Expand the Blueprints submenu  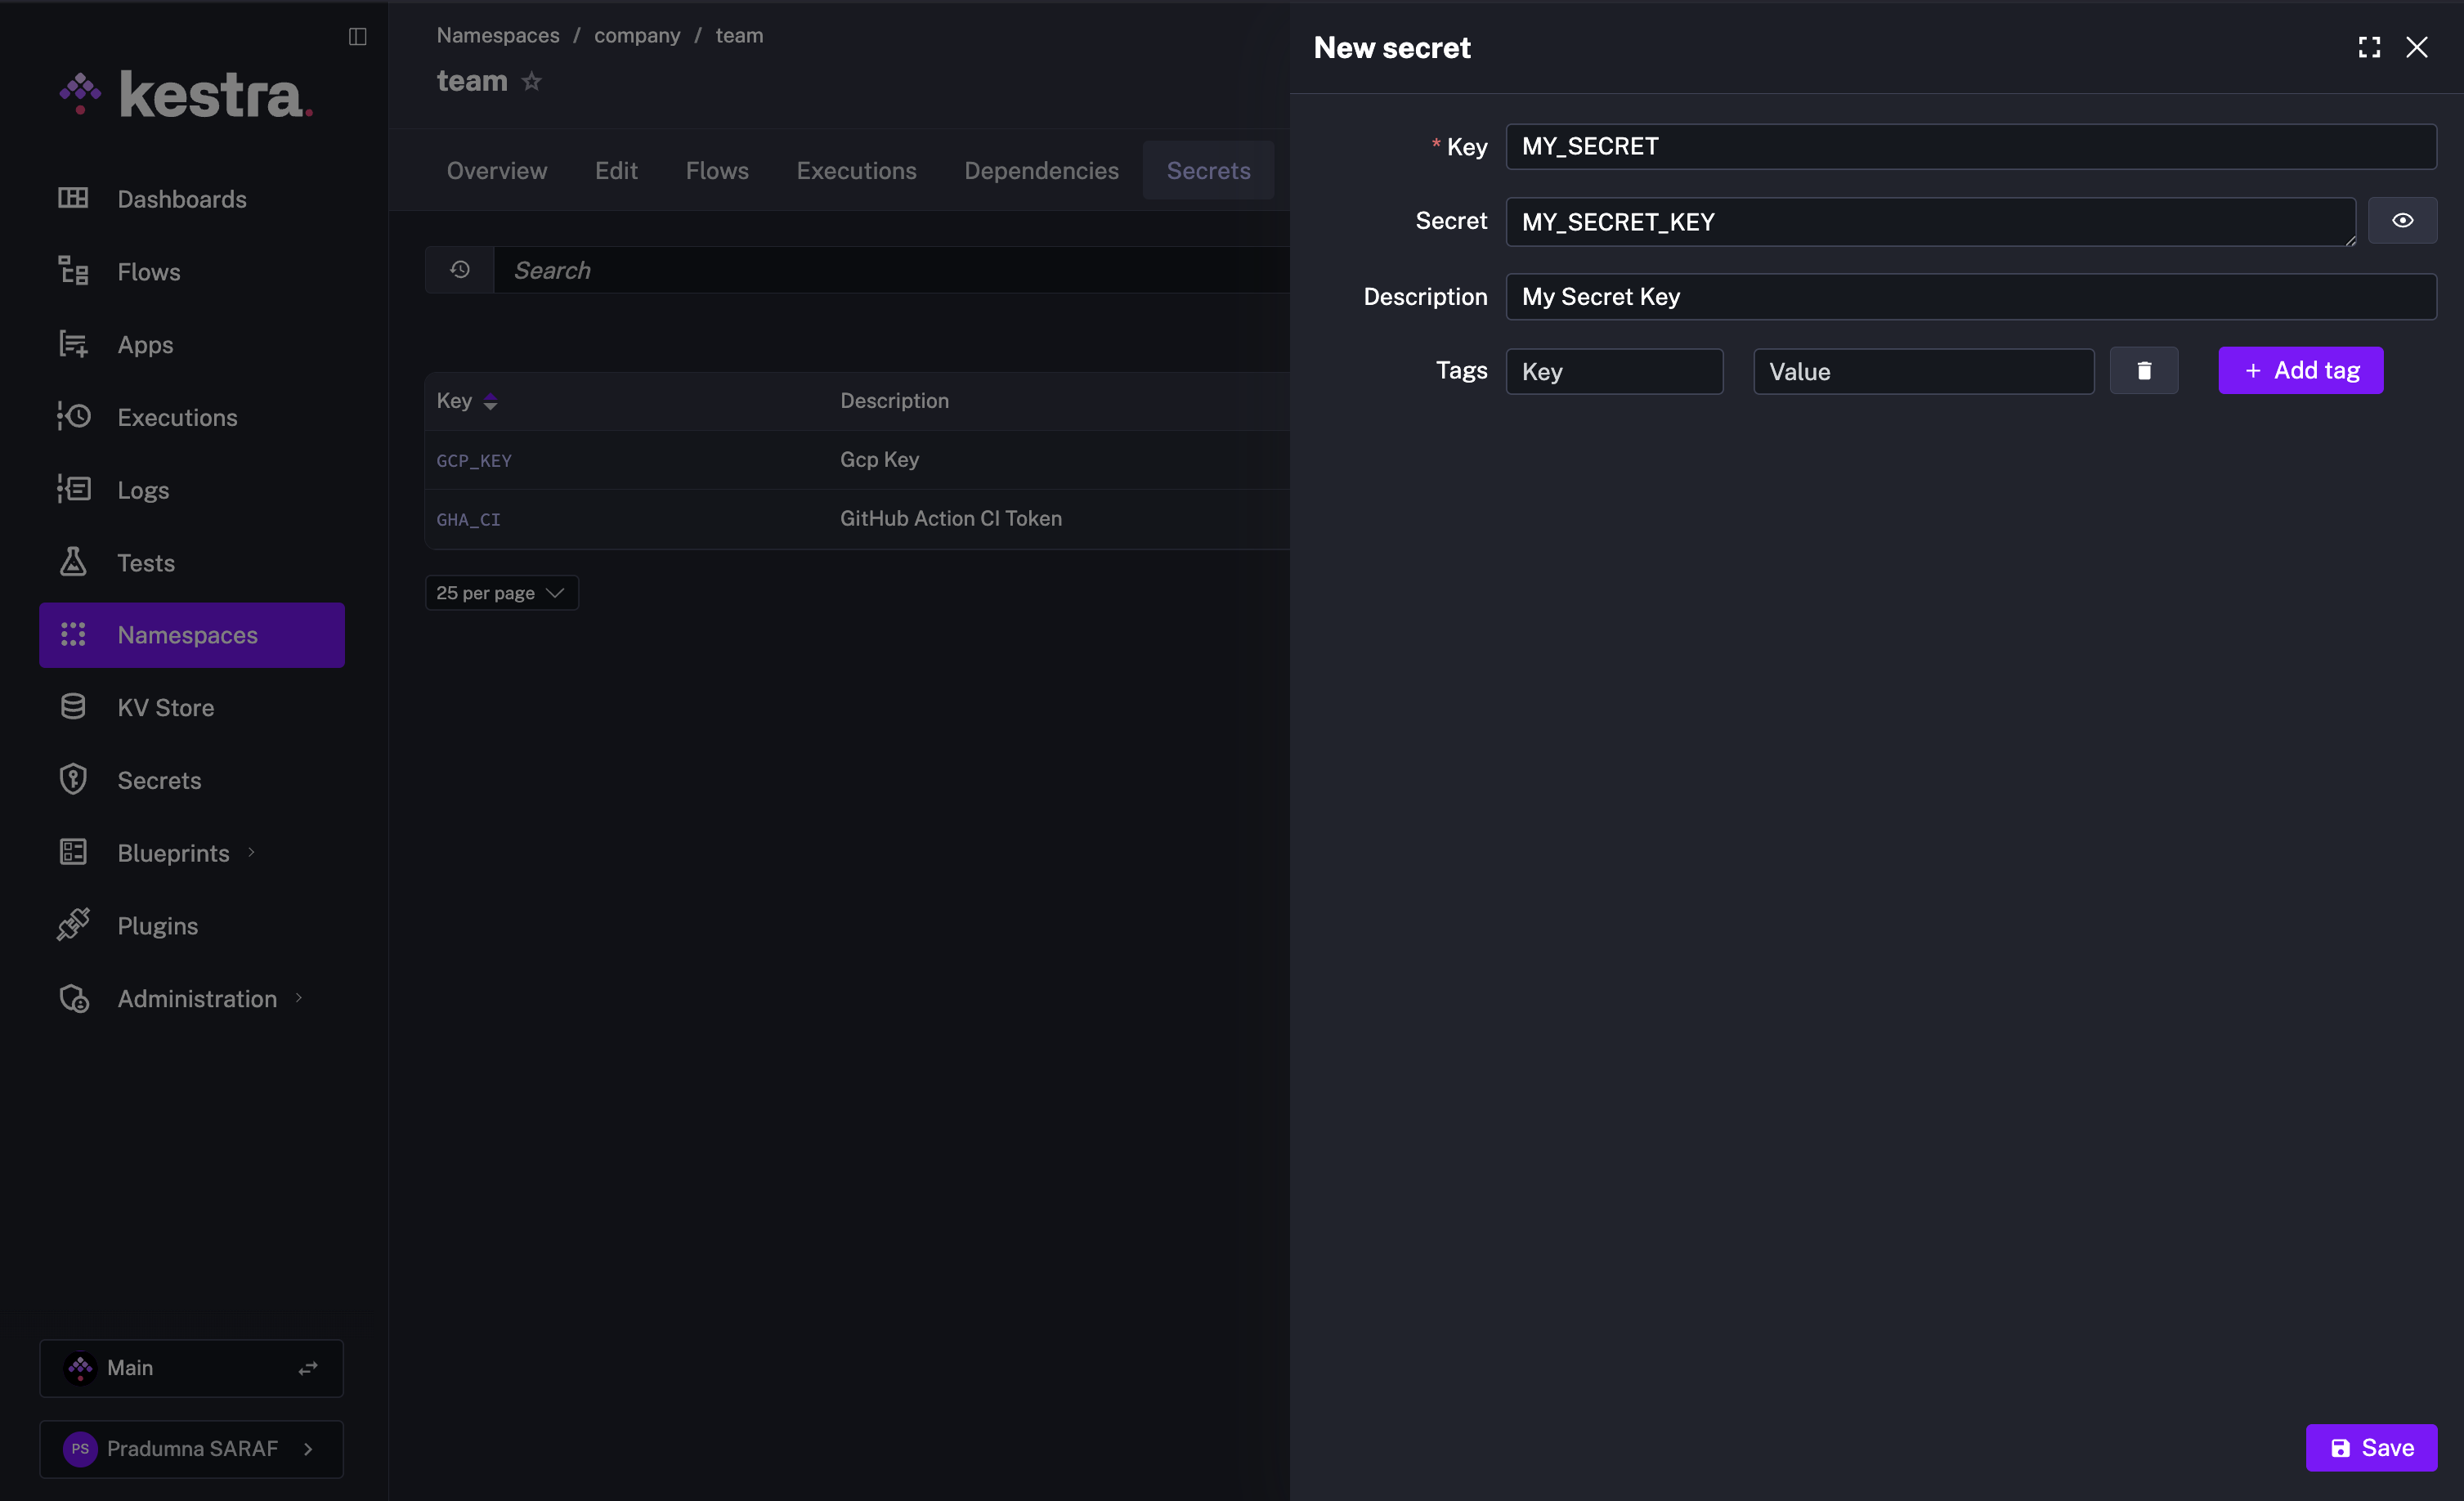pyautogui.click(x=251, y=852)
